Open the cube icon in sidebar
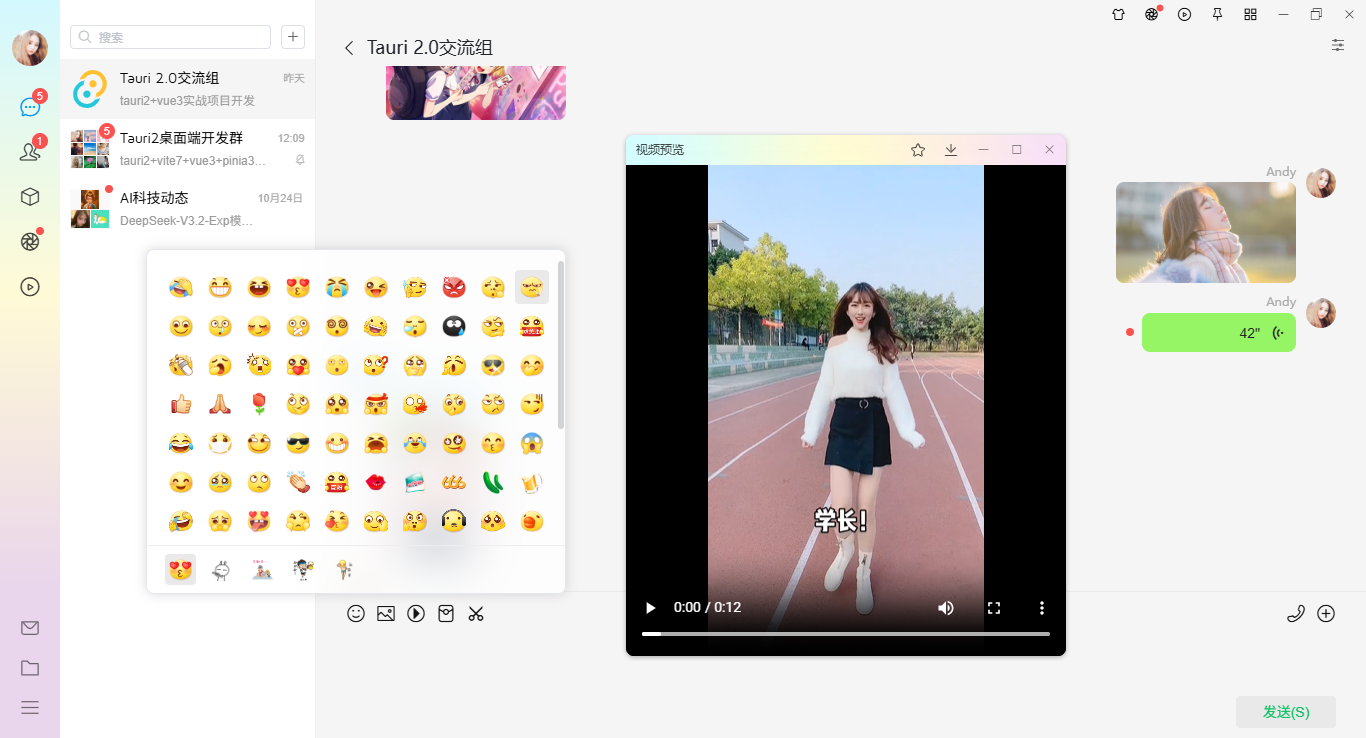1366x738 pixels. pos(30,197)
